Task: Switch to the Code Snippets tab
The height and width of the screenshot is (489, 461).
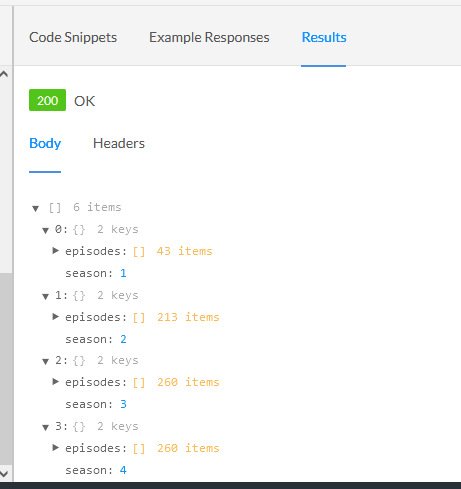Action: point(73,37)
